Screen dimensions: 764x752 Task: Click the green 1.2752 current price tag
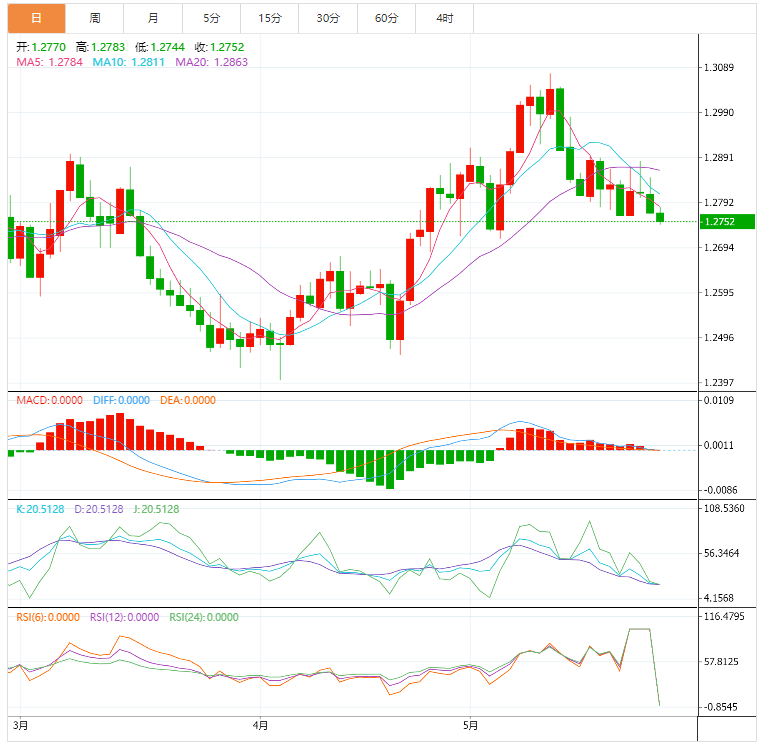pyautogui.click(x=725, y=222)
